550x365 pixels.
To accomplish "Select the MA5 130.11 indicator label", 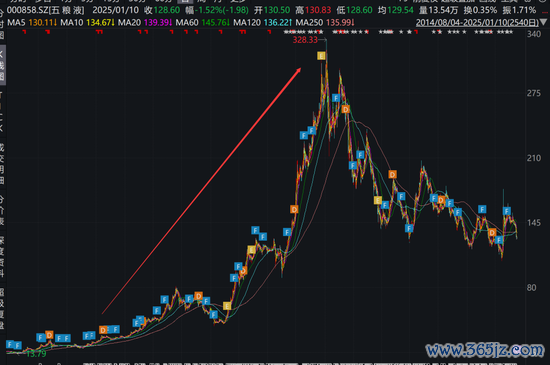I will coord(32,22).
